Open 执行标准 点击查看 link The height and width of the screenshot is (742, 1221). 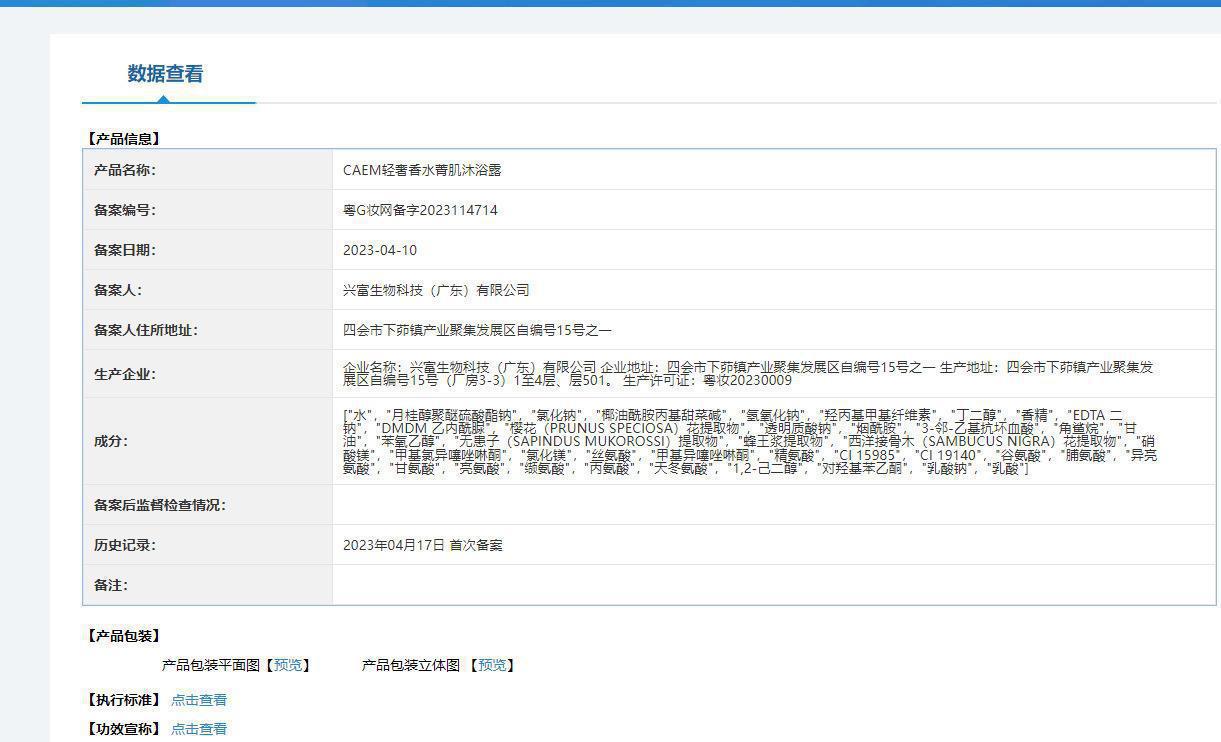point(199,700)
